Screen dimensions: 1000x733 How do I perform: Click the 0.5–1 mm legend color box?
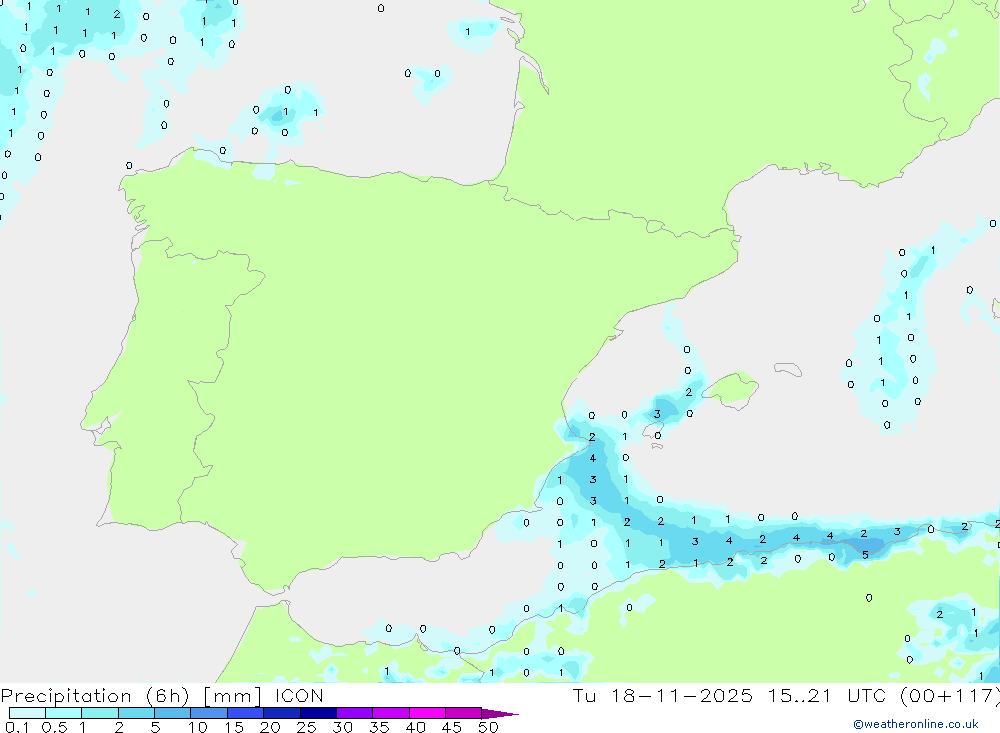[x=64, y=713]
